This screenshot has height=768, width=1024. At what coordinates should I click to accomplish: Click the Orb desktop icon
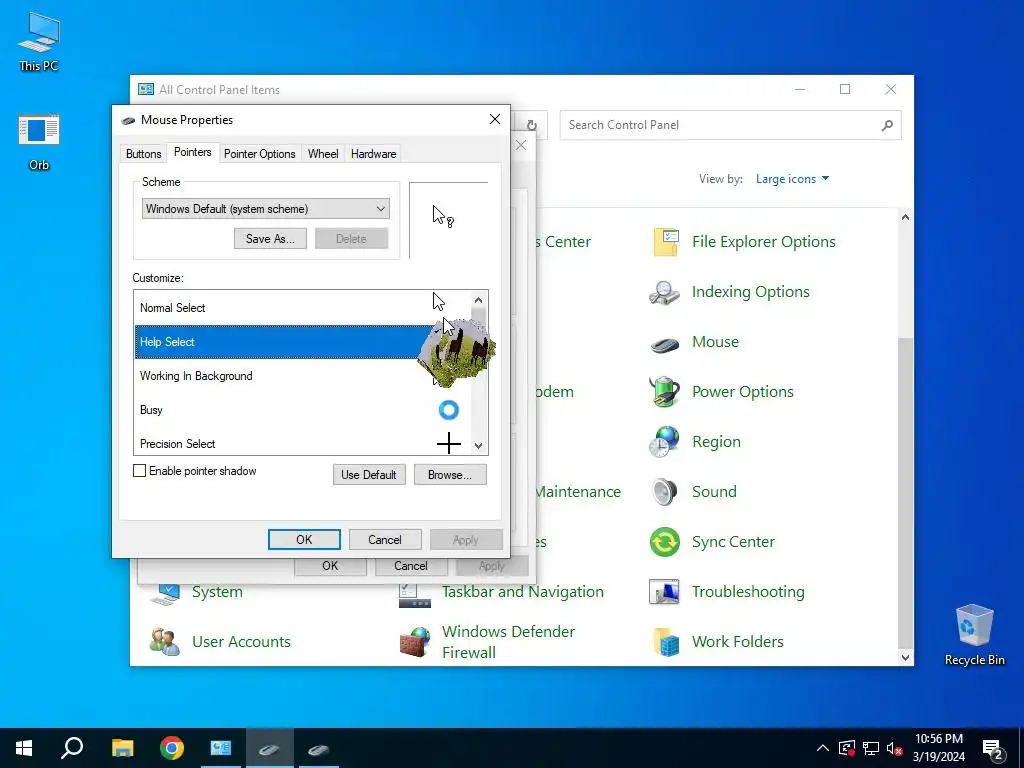(x=39, y=141)
